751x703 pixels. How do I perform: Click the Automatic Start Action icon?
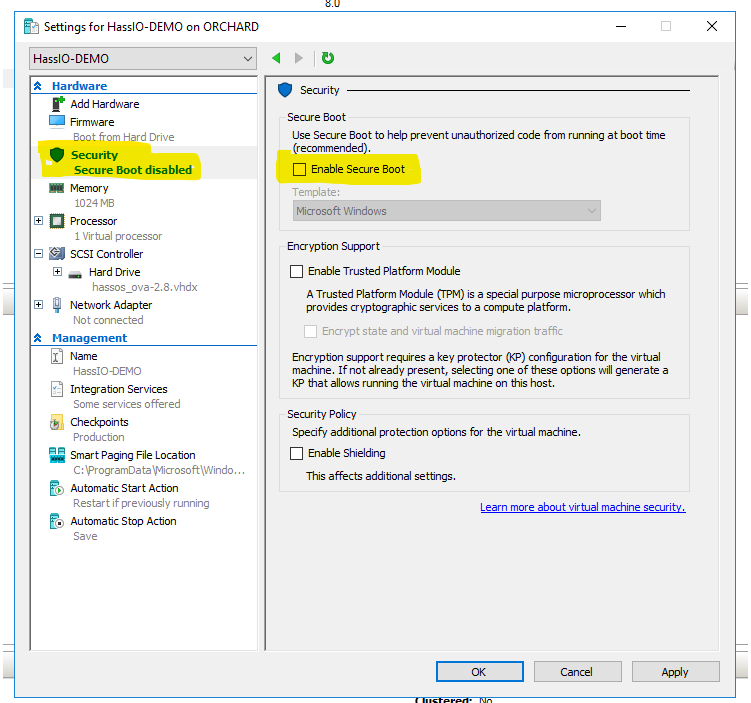tap(57, 488)
